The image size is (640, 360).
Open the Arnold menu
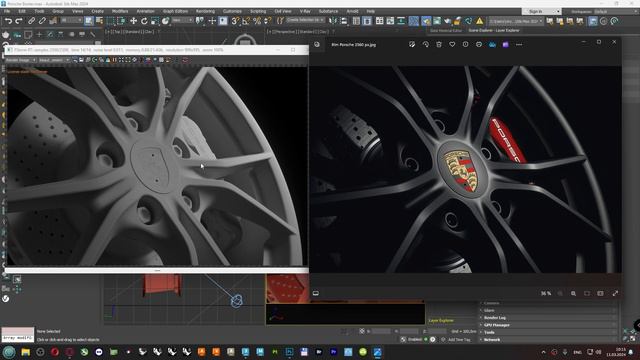352,11
